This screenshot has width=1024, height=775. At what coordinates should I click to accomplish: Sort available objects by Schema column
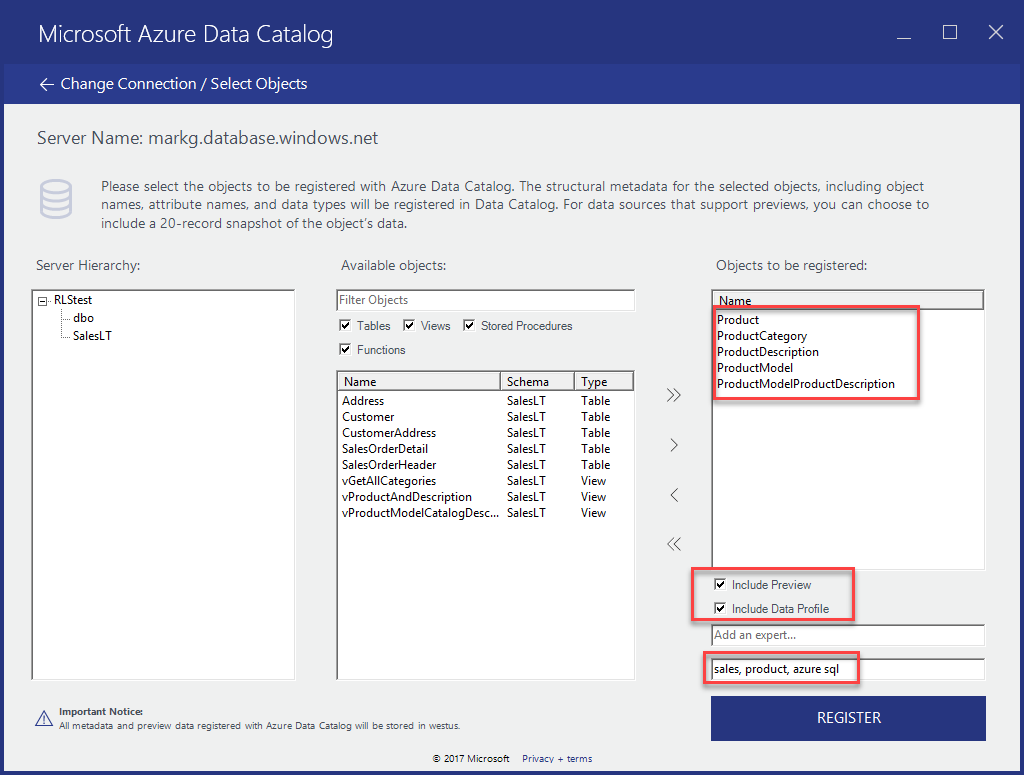click(537, 381)
